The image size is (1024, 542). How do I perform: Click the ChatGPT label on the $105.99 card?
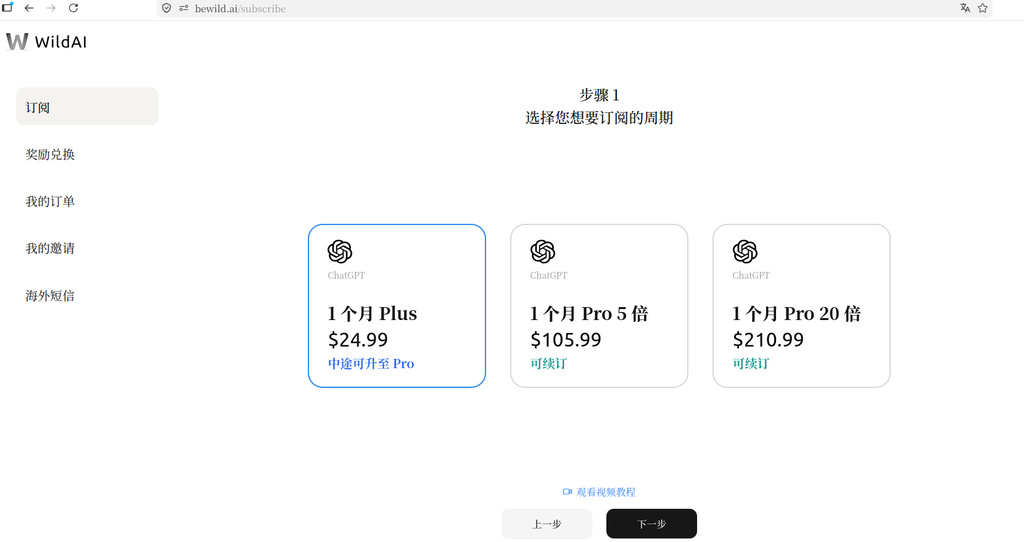549,276
